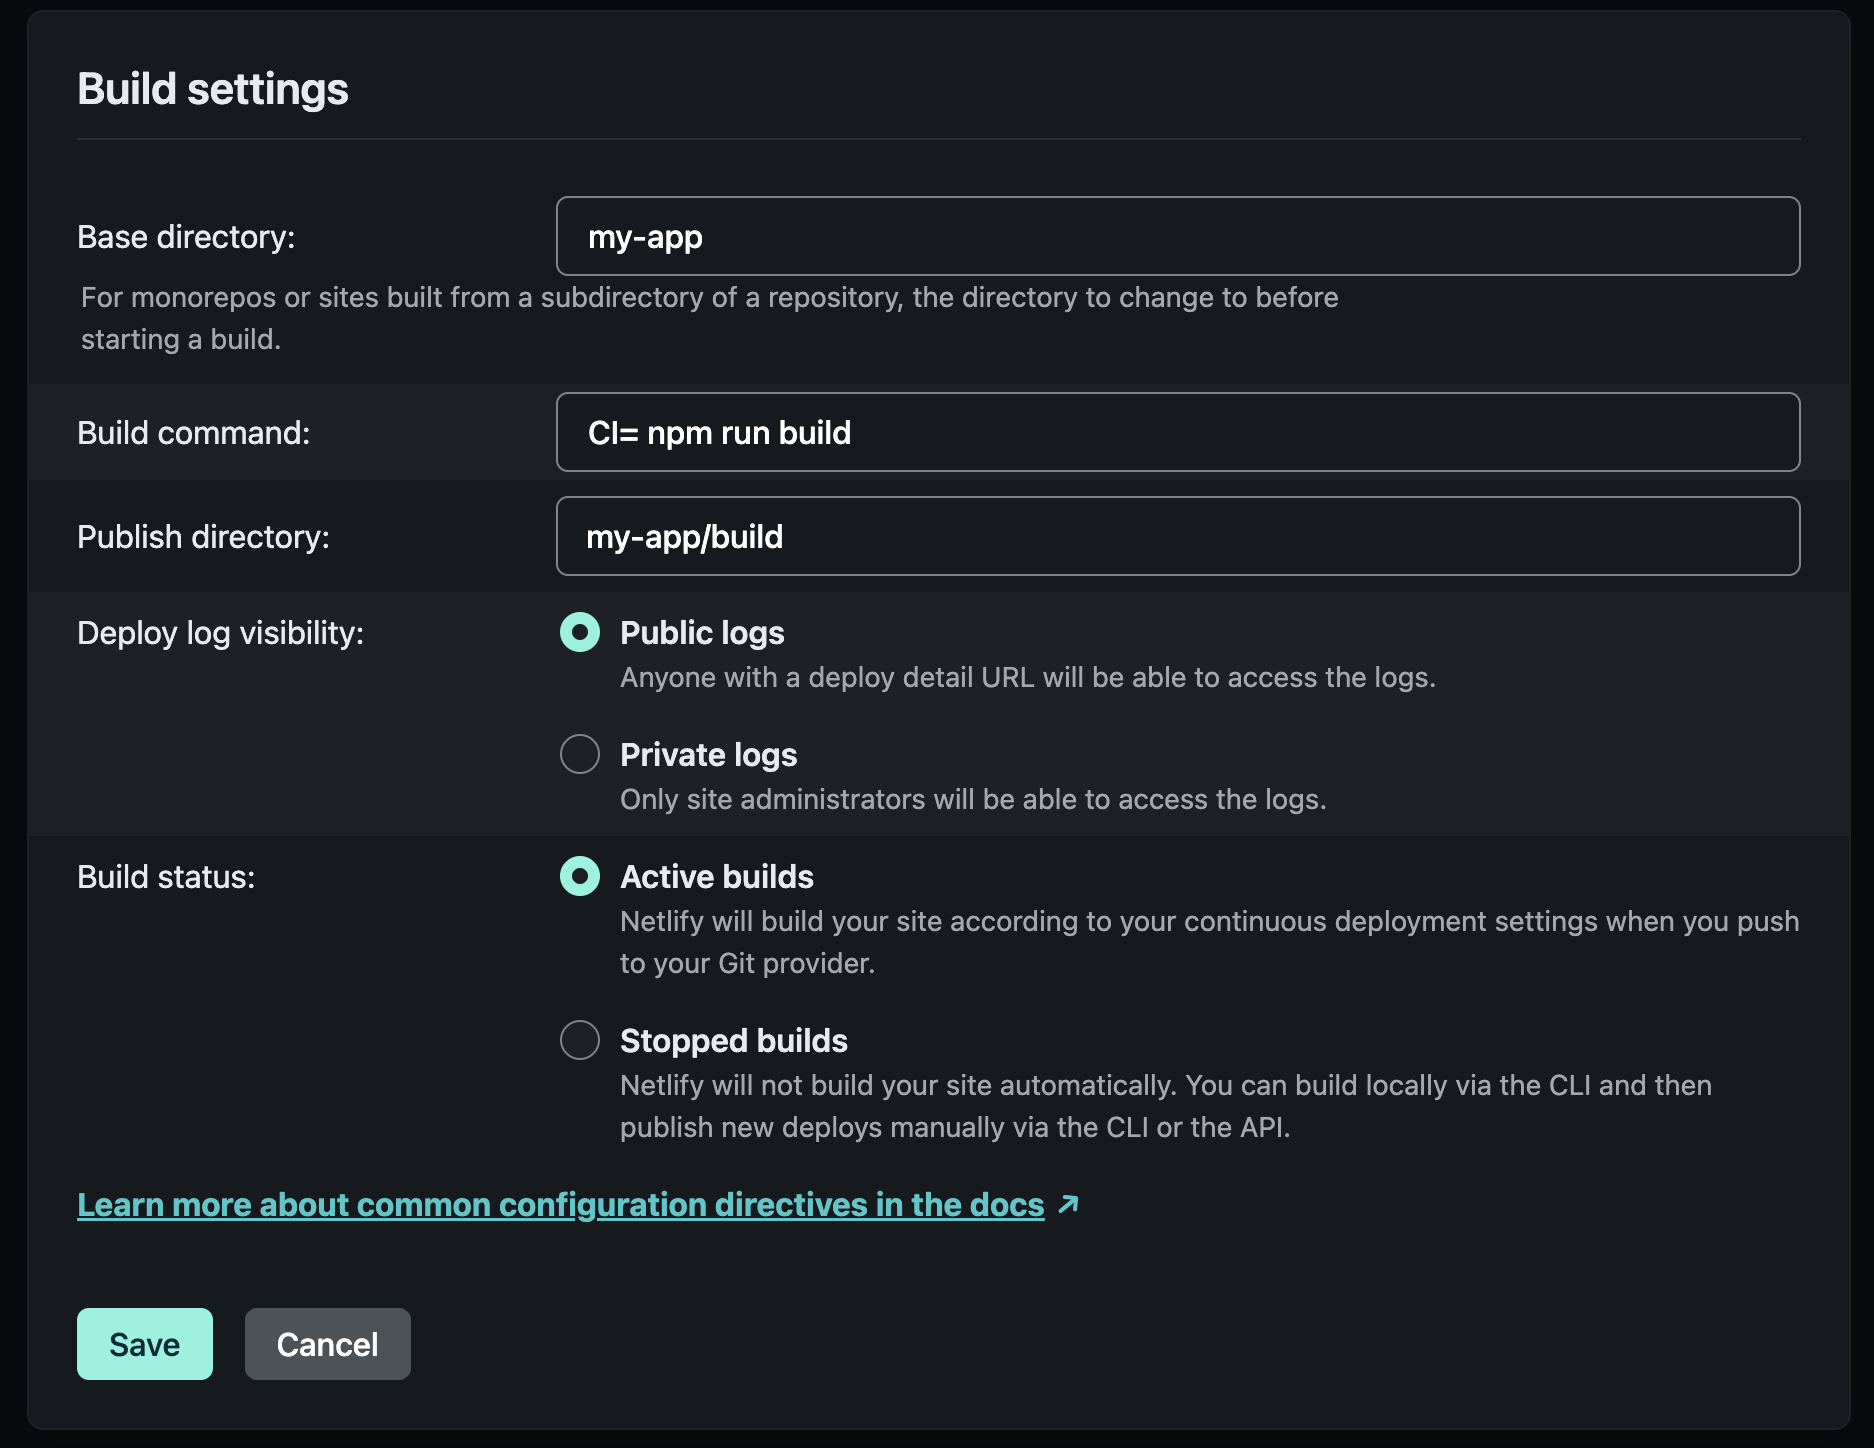Choose the Active builds radio option
Image resolution: width=1874 pixels, height=1448 pixels.
pos(580,876)
